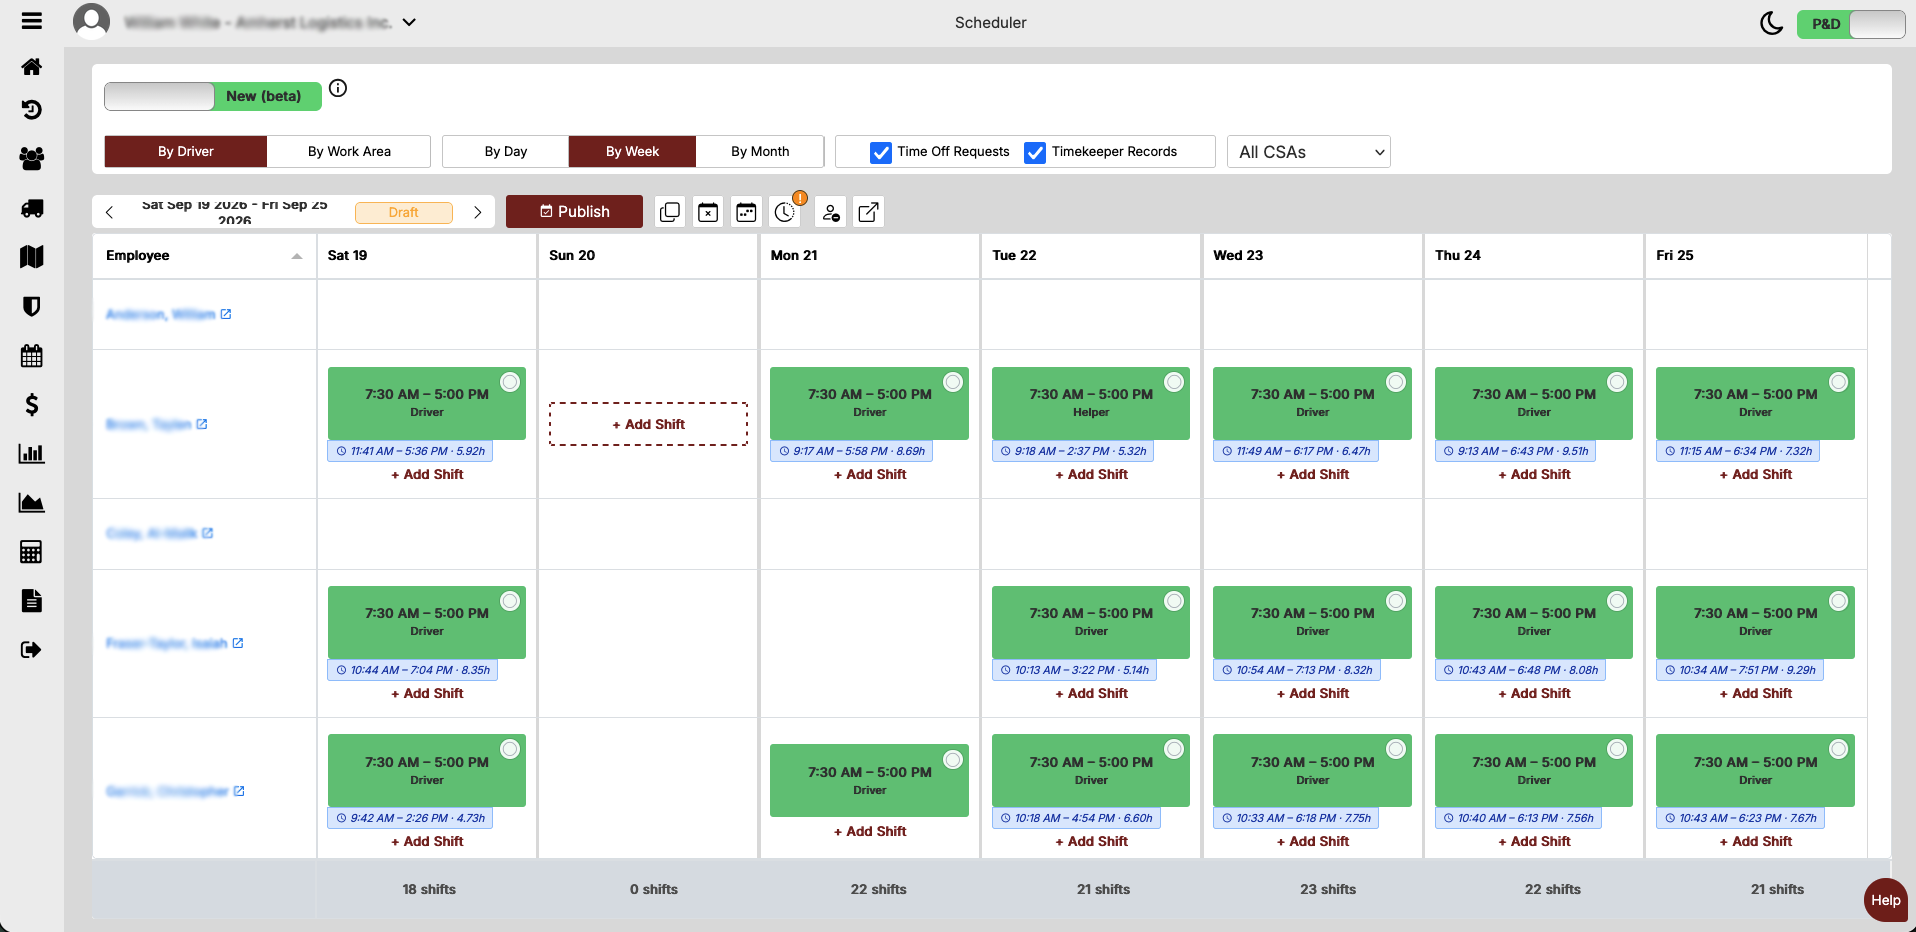Open the area chart sidebar icon
This screenshot has width=1916, height=932.
coord(32,502)
